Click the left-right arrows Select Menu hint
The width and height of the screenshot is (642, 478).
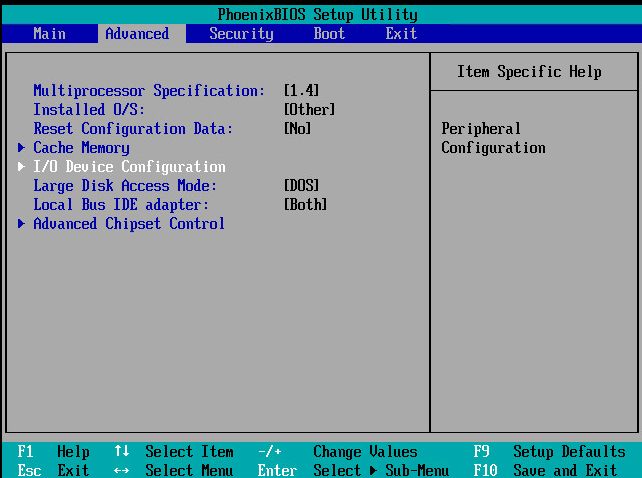click(x=174, y=470)
